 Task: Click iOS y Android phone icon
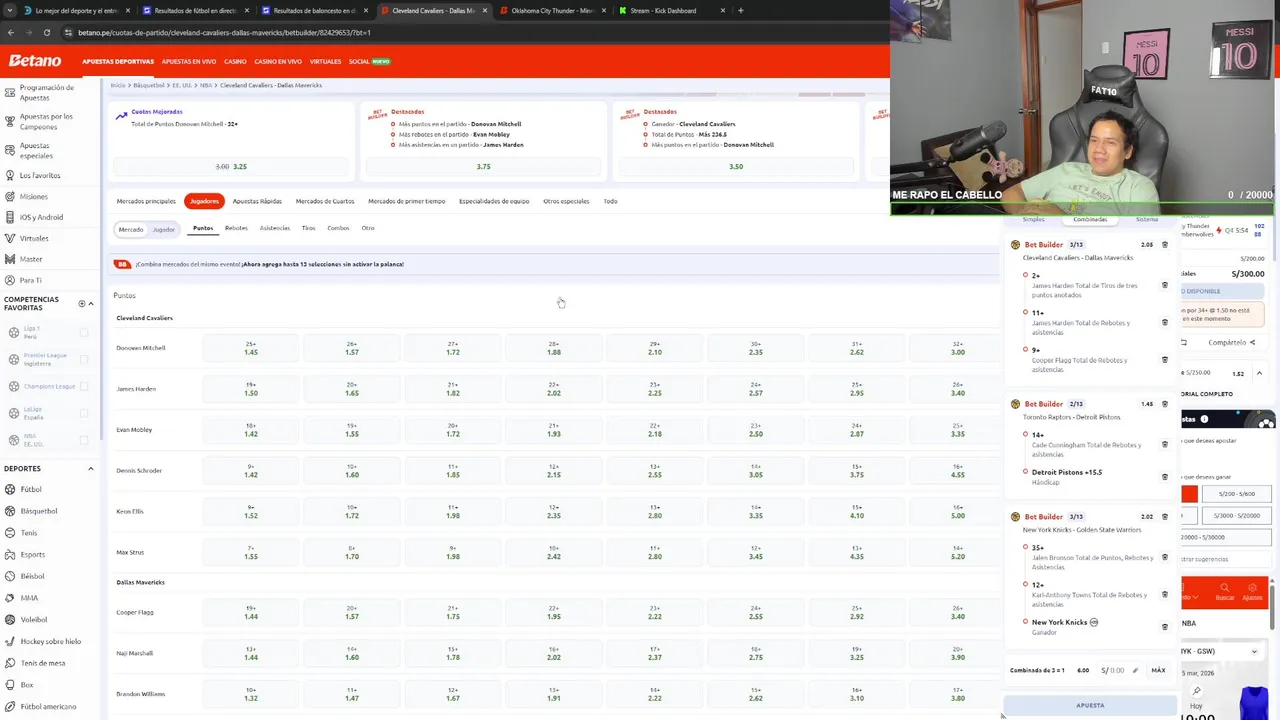(x=10, y=217)
